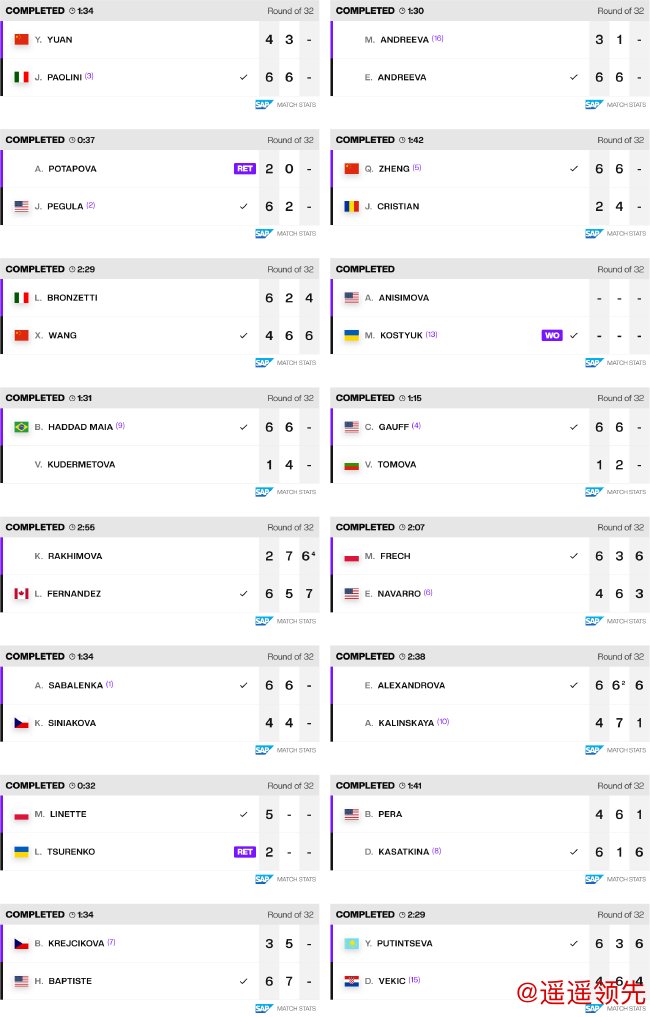Click Romania flag next to J. Cristian

click(x=351, y=206)
